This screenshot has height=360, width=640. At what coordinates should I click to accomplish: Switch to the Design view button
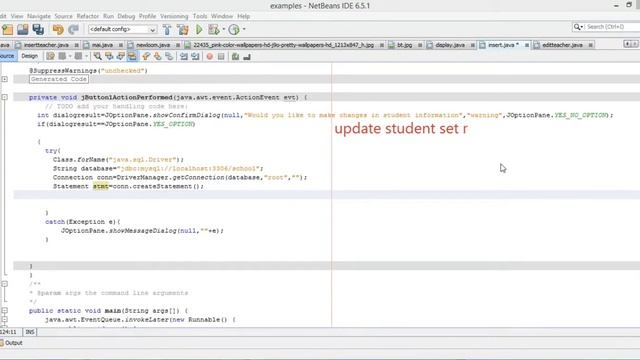tap(29, 56)
